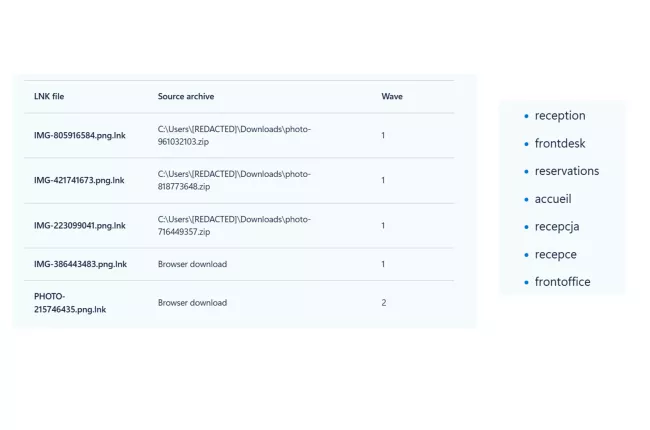Screen dimensions: 650x430
Task: Select the 'LNK file' column header
Action: [49, 96]
